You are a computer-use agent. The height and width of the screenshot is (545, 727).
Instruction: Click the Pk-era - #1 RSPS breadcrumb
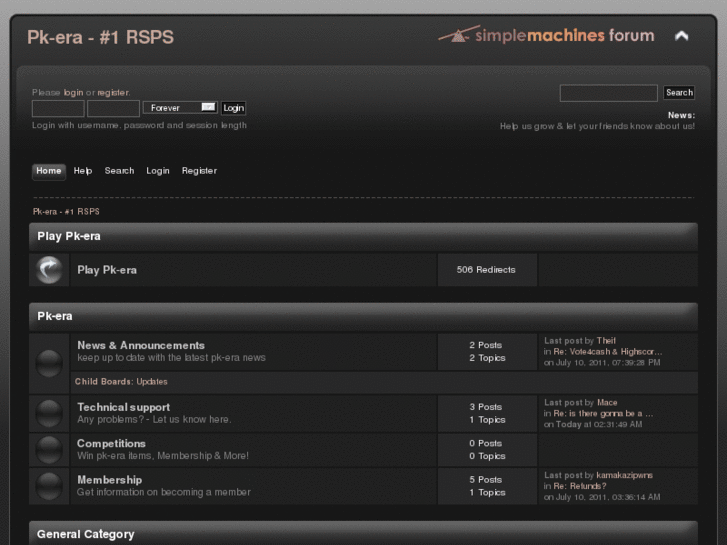(x=66, y=212)
